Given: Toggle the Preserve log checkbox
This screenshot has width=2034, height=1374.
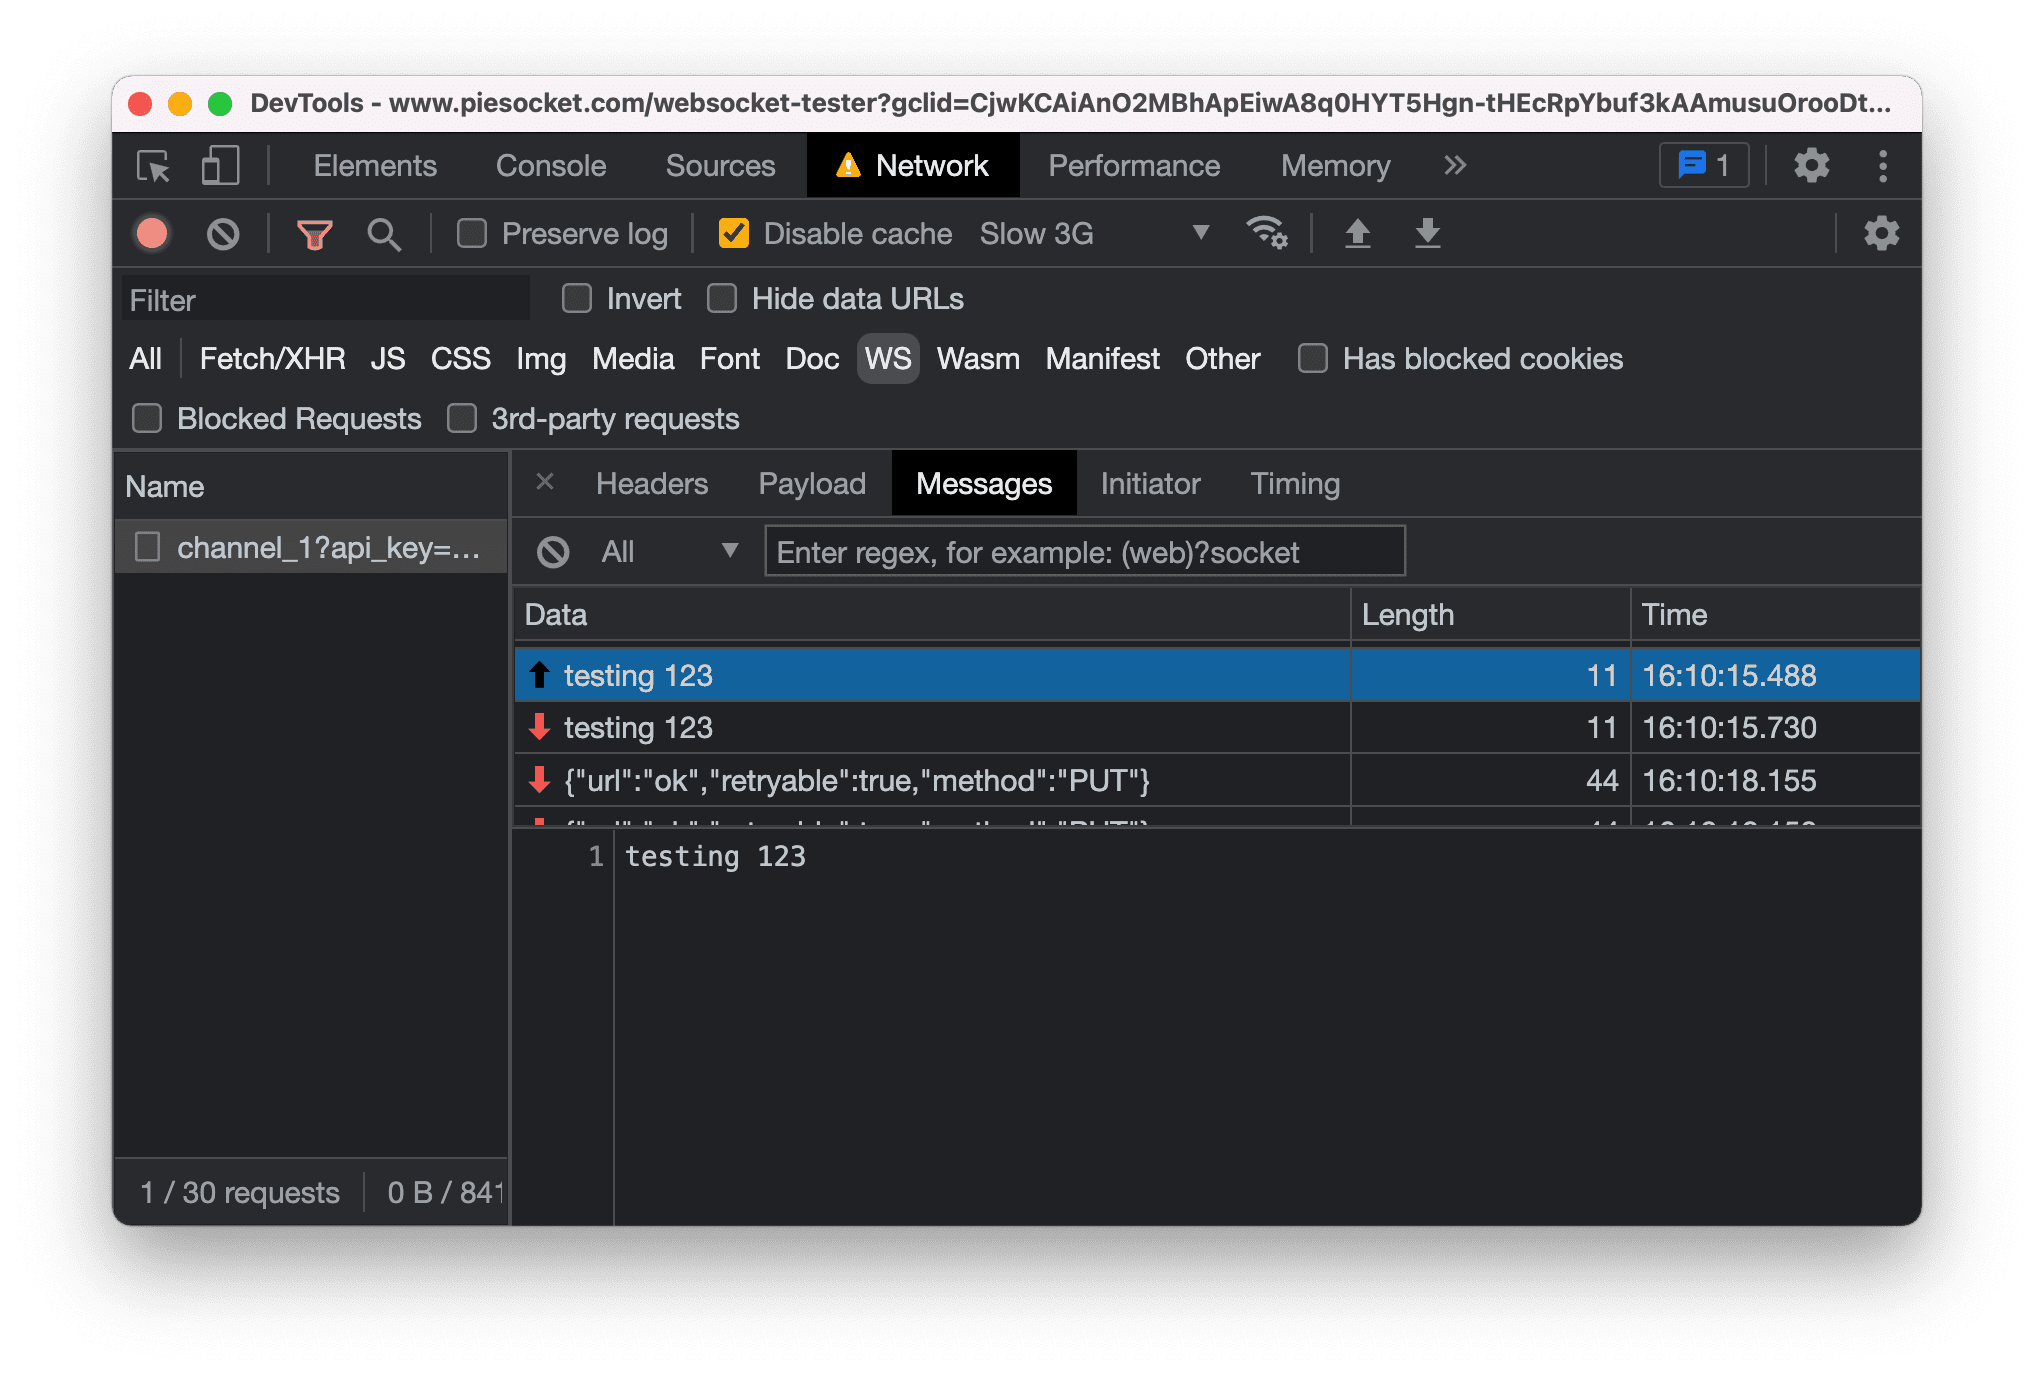Looking at the screenshot, I should click(x=475, y=235).
